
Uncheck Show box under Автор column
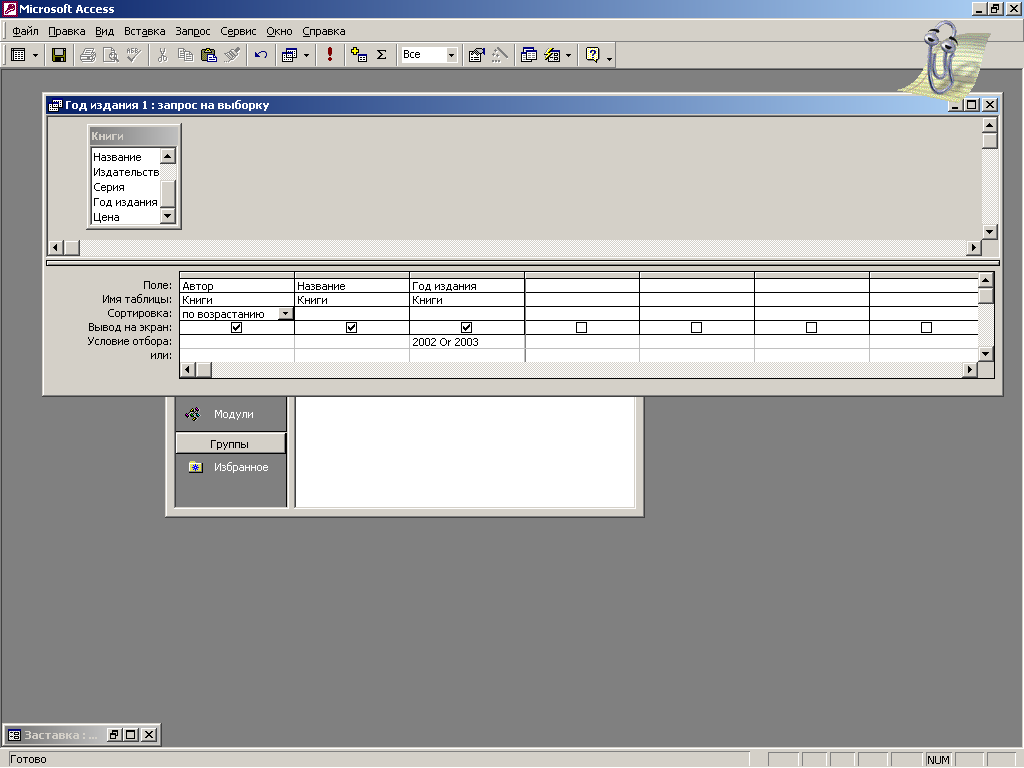[x=236, y=327]
